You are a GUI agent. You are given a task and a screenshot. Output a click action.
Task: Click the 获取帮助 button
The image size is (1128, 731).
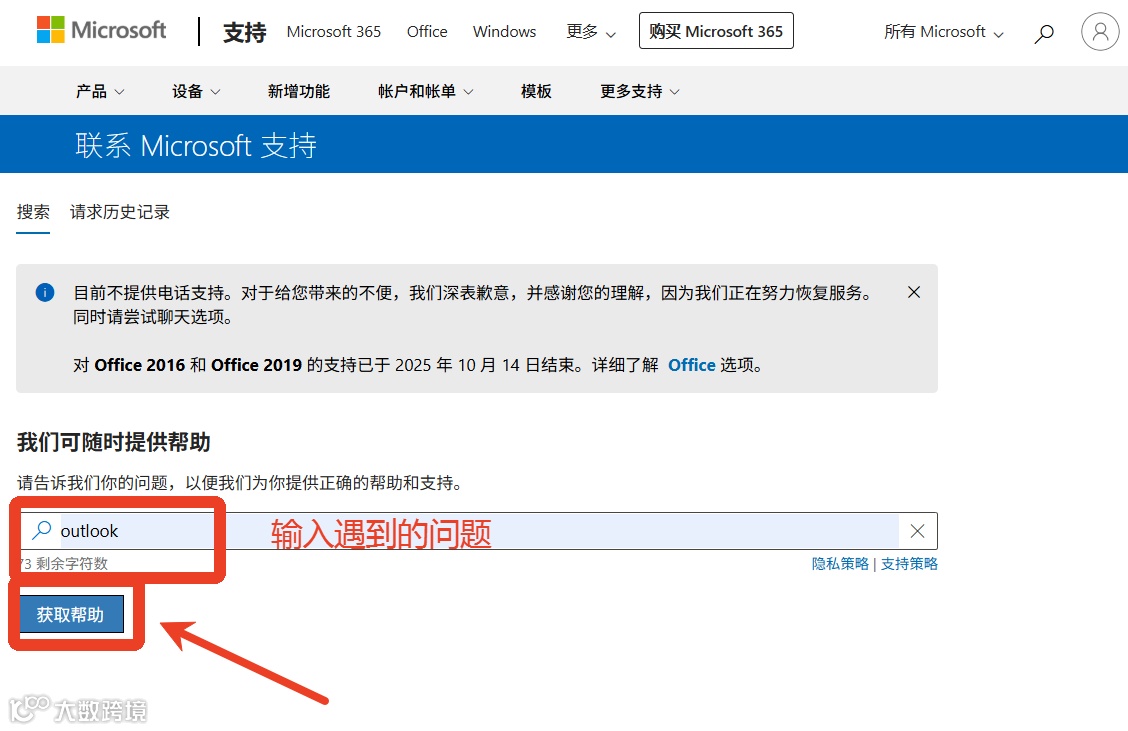(70, 614)
